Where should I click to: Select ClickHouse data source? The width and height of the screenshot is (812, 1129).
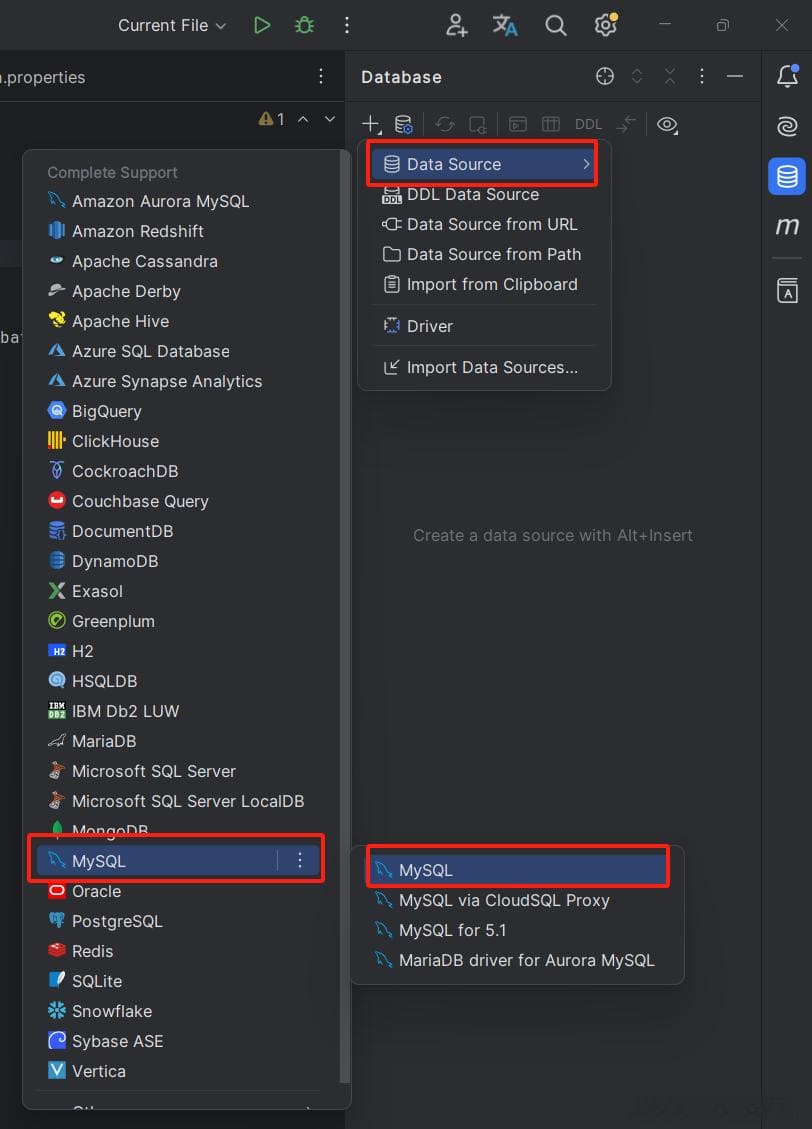[178, 441]
